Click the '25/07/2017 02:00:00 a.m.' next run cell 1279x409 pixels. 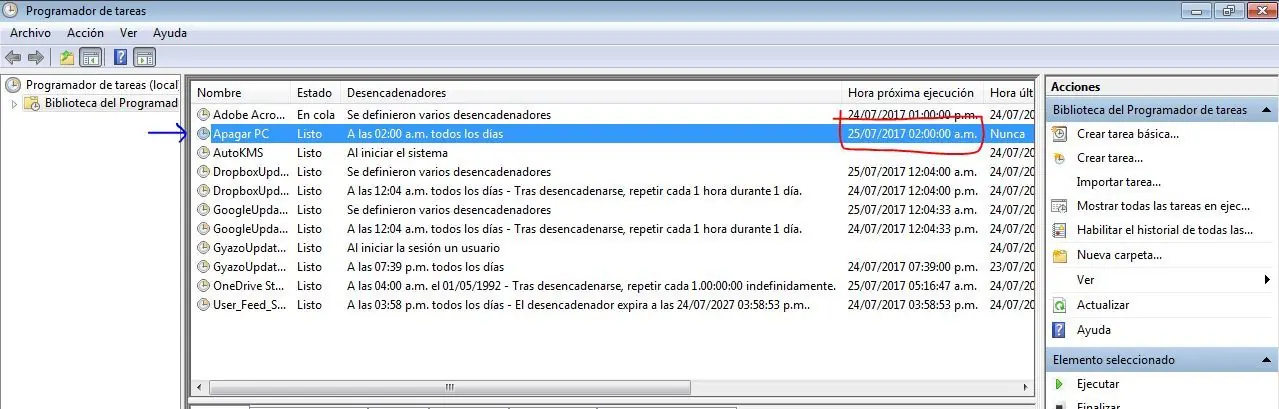[x=912, y=134]
